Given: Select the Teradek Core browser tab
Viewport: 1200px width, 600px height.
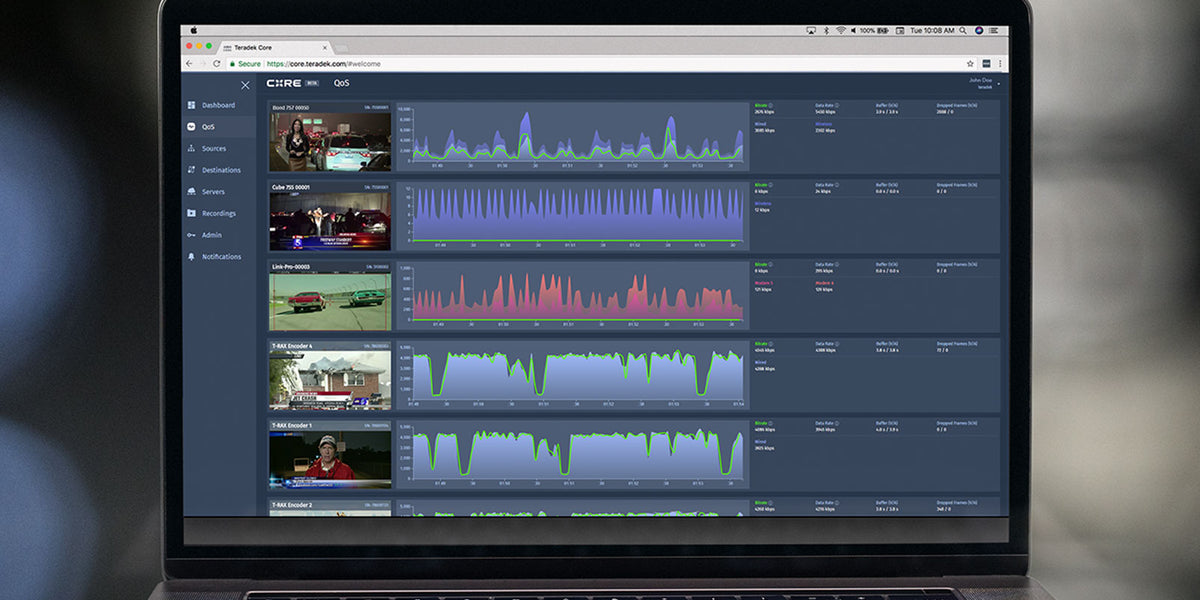Looking at the screenshot, I should pos(275,47).
